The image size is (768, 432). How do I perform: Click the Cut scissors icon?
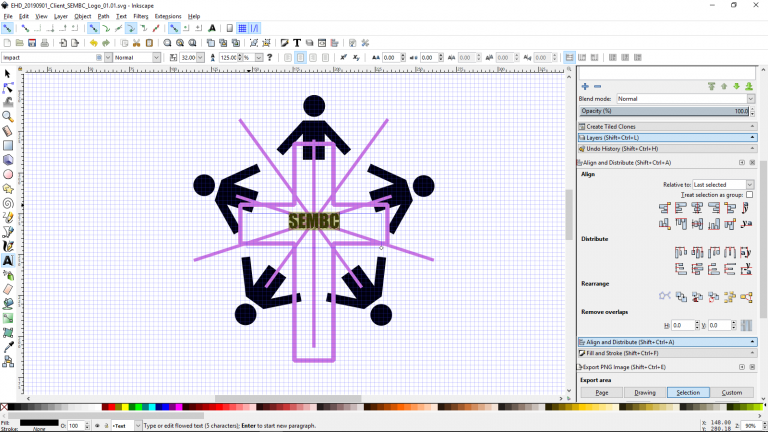click(137, 43)
